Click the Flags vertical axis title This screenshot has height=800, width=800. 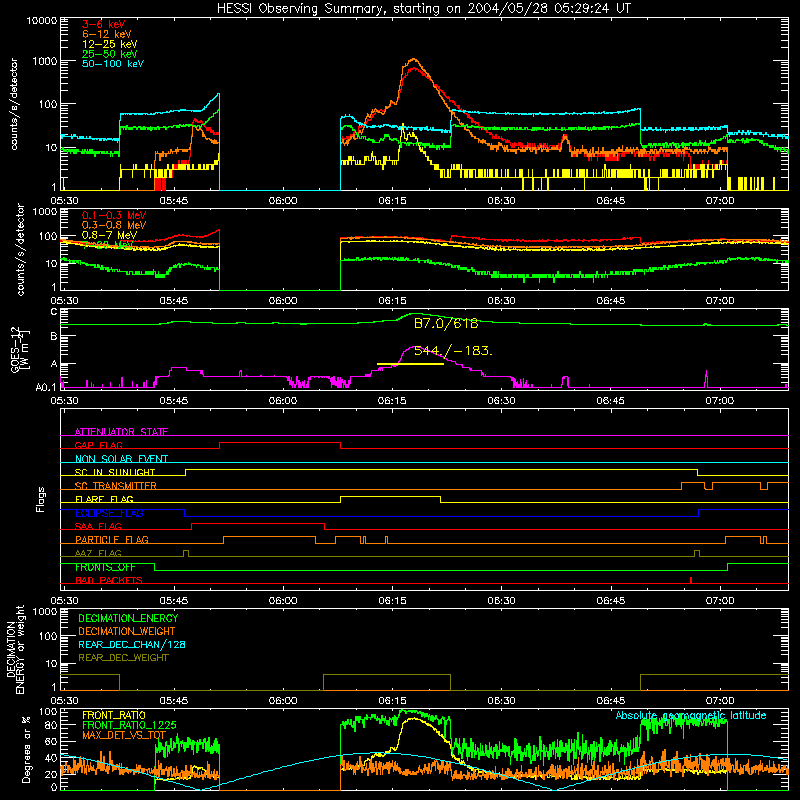coord(41,499)
